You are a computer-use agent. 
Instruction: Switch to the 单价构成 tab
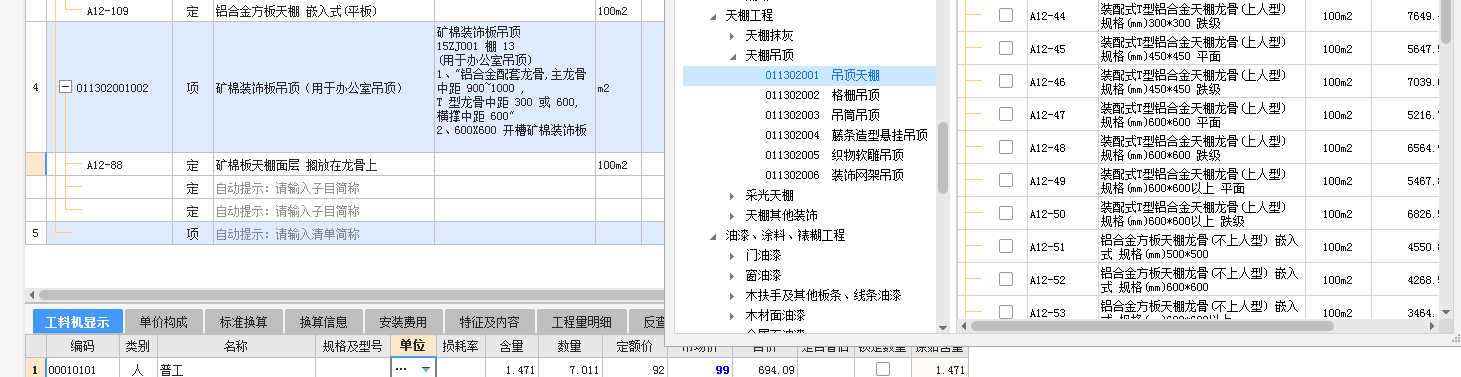[164, 322]
